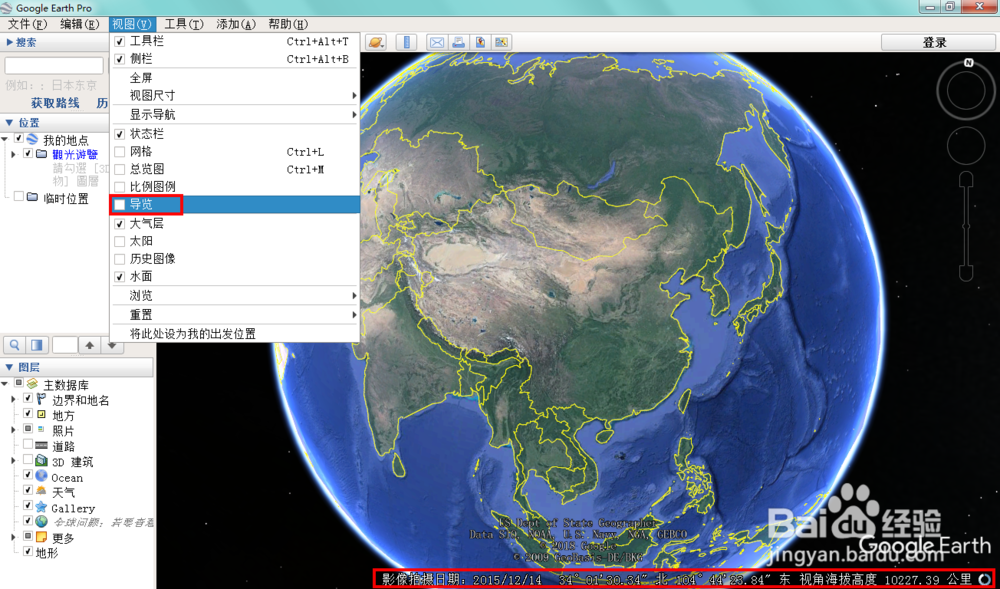1000x589 pixels.
Task: Open the 重置 submenu
Action: [x=235, y=315]
